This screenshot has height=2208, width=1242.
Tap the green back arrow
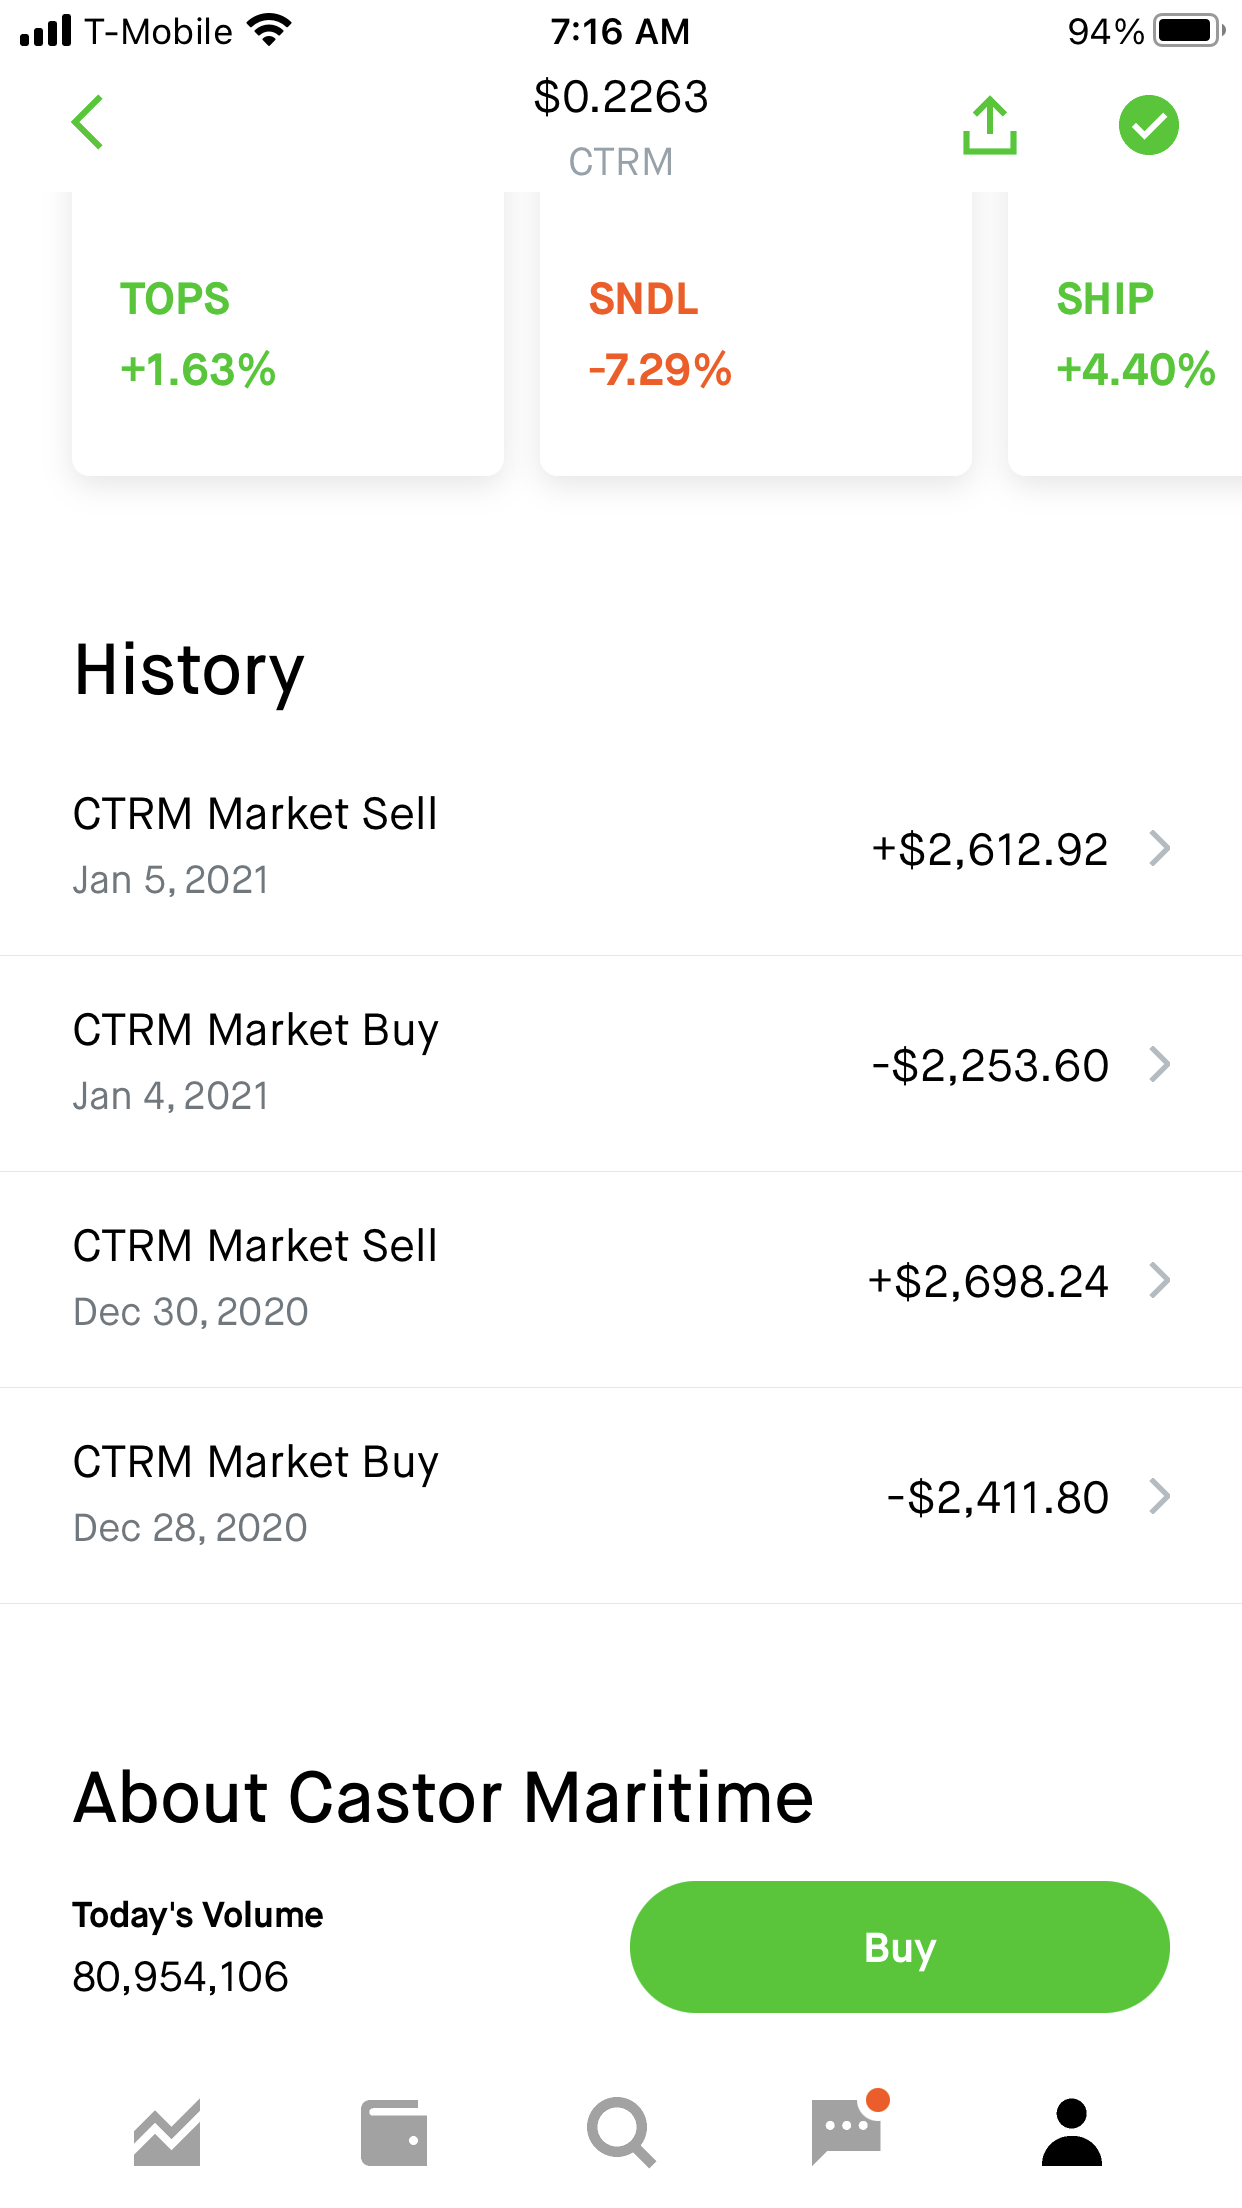click(x=88, y=123)
